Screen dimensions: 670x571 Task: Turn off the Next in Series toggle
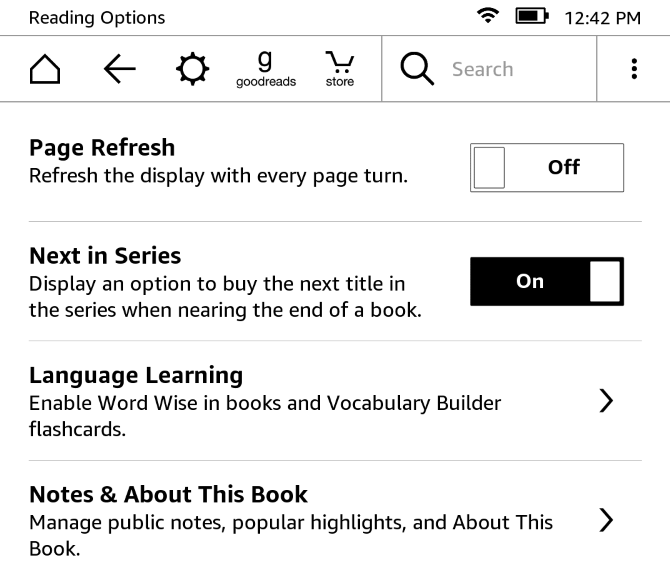pyautogui.click(x=546, y=281)
